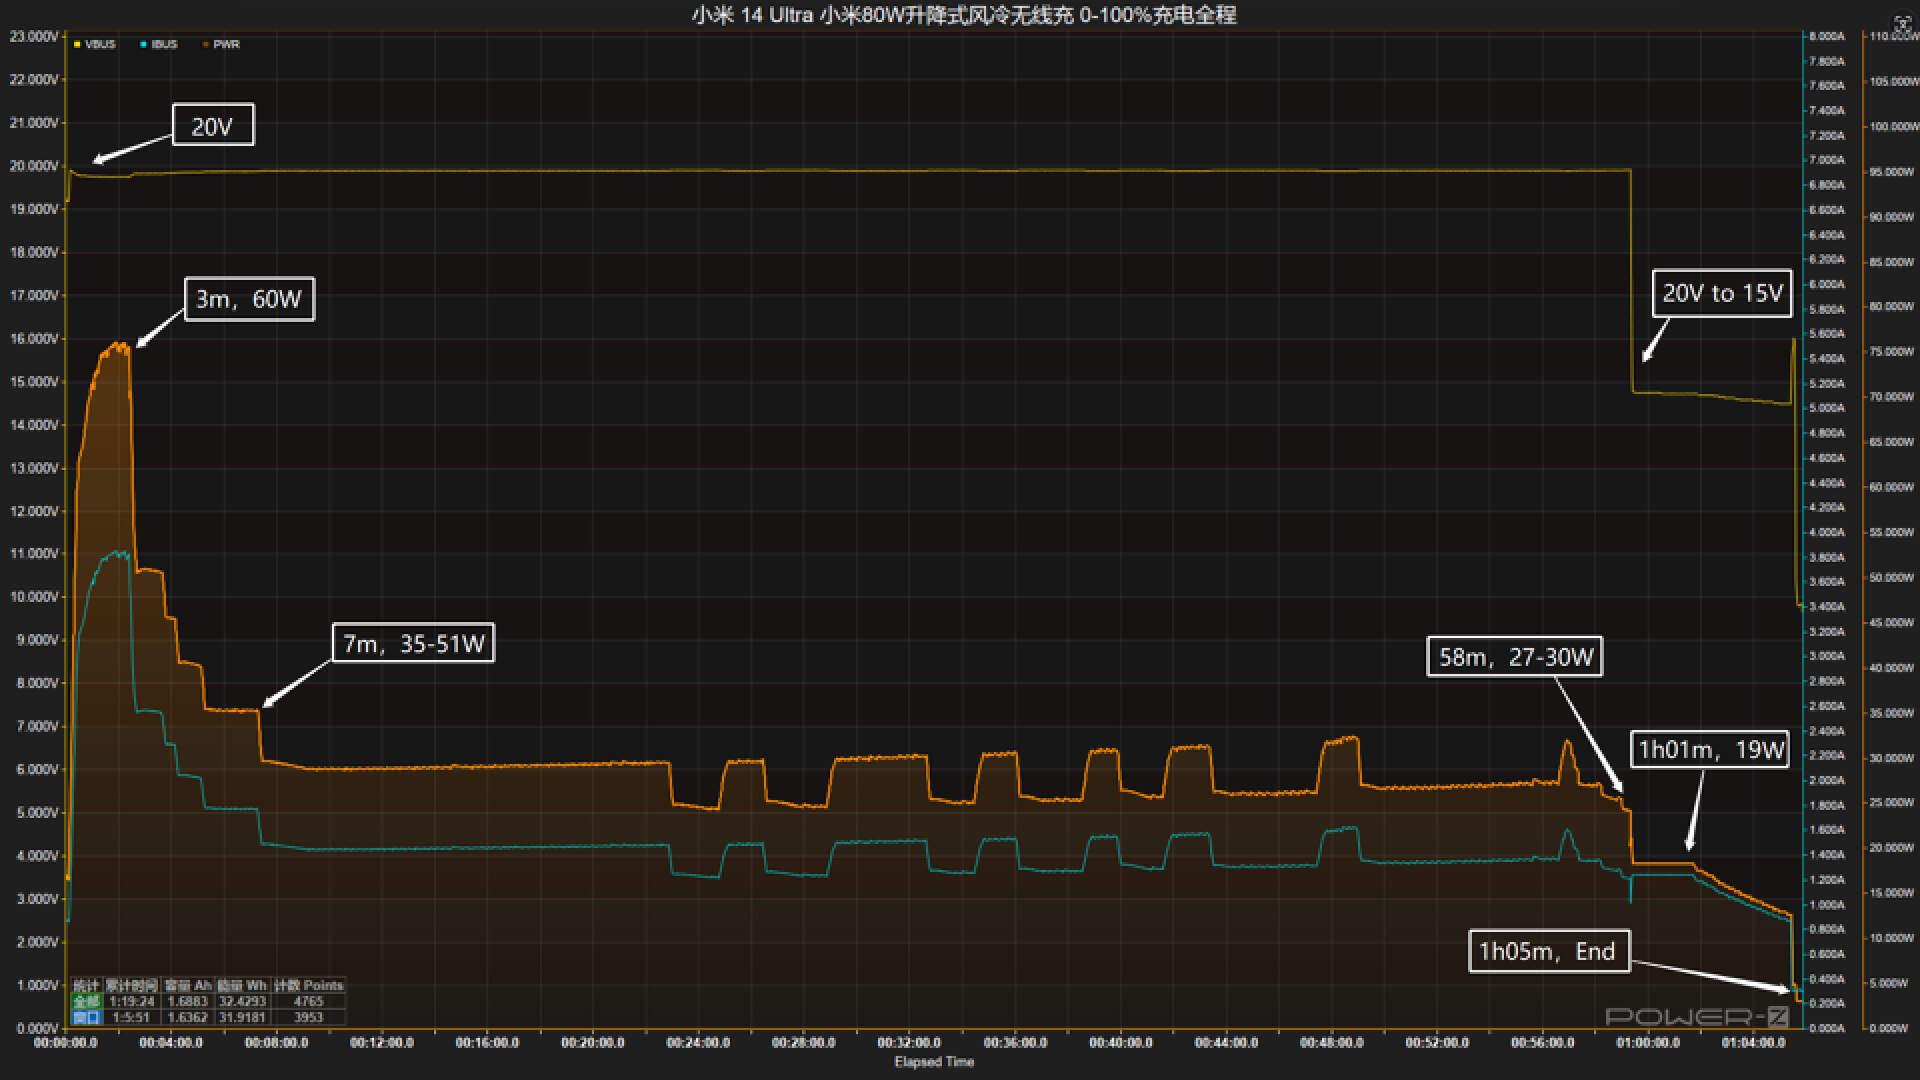Click the 20.000V voltage axis label

coord(34,166)
